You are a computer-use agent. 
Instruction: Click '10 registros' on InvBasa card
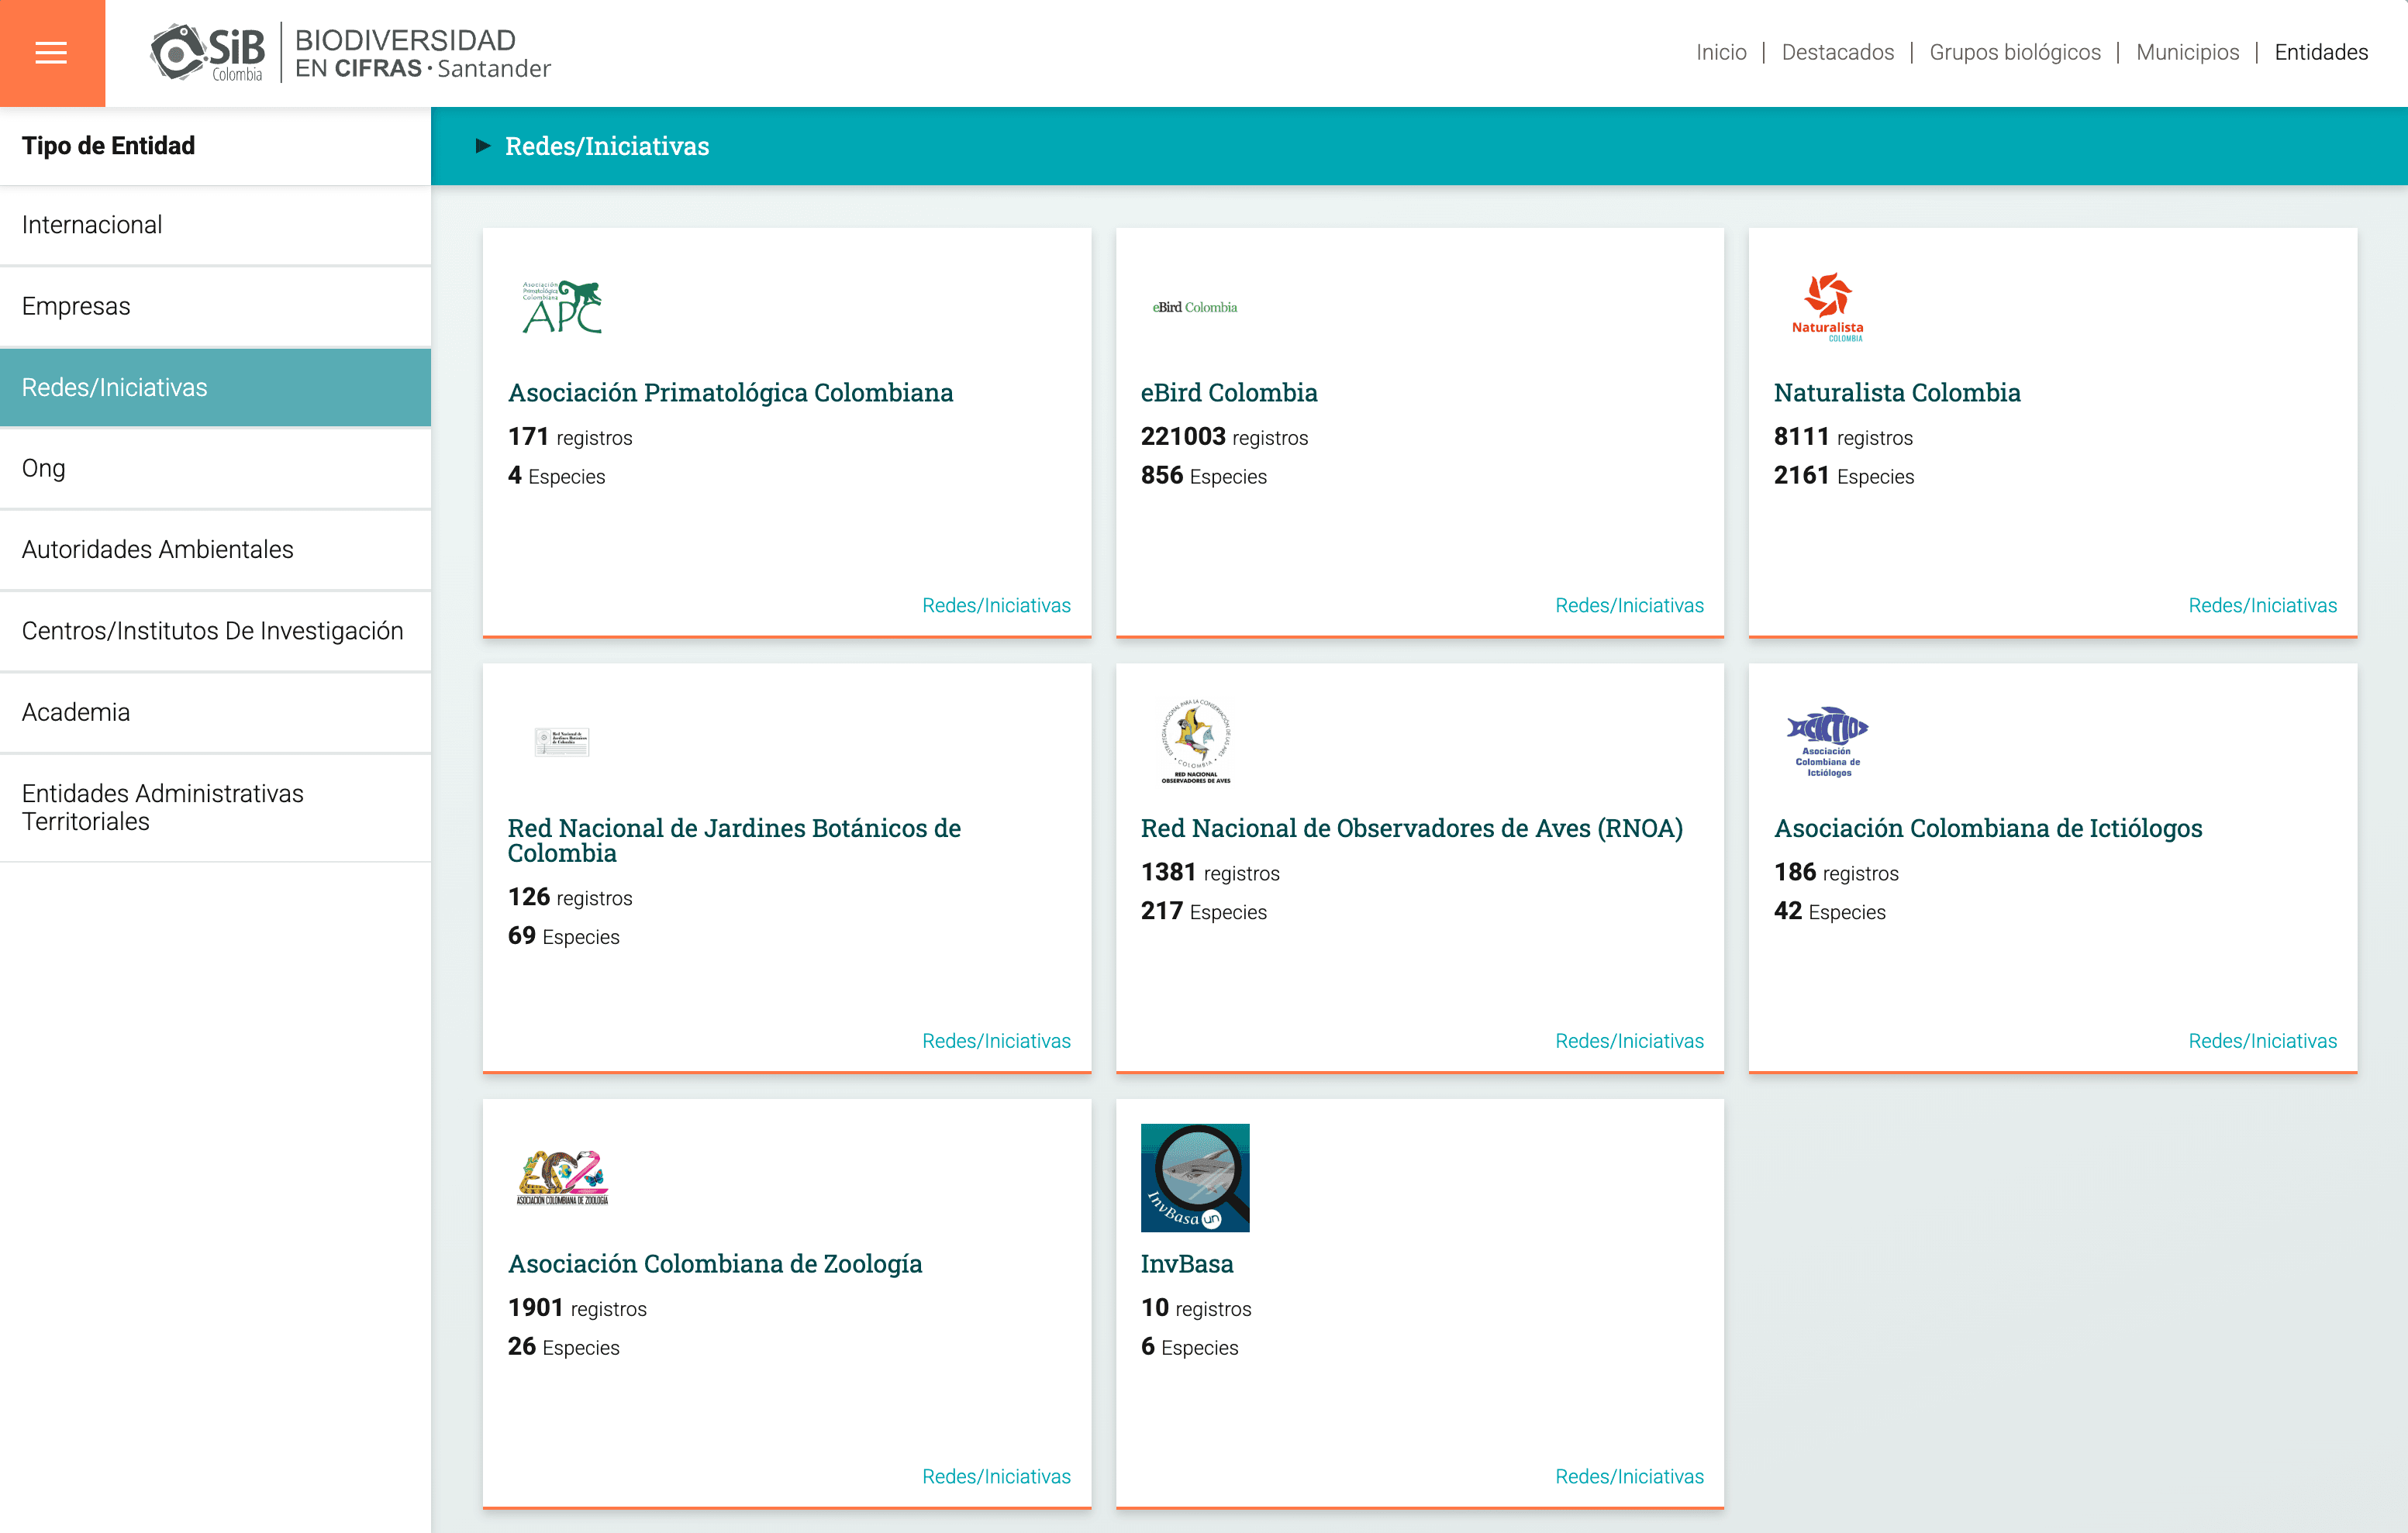tap(1196, 1308)
